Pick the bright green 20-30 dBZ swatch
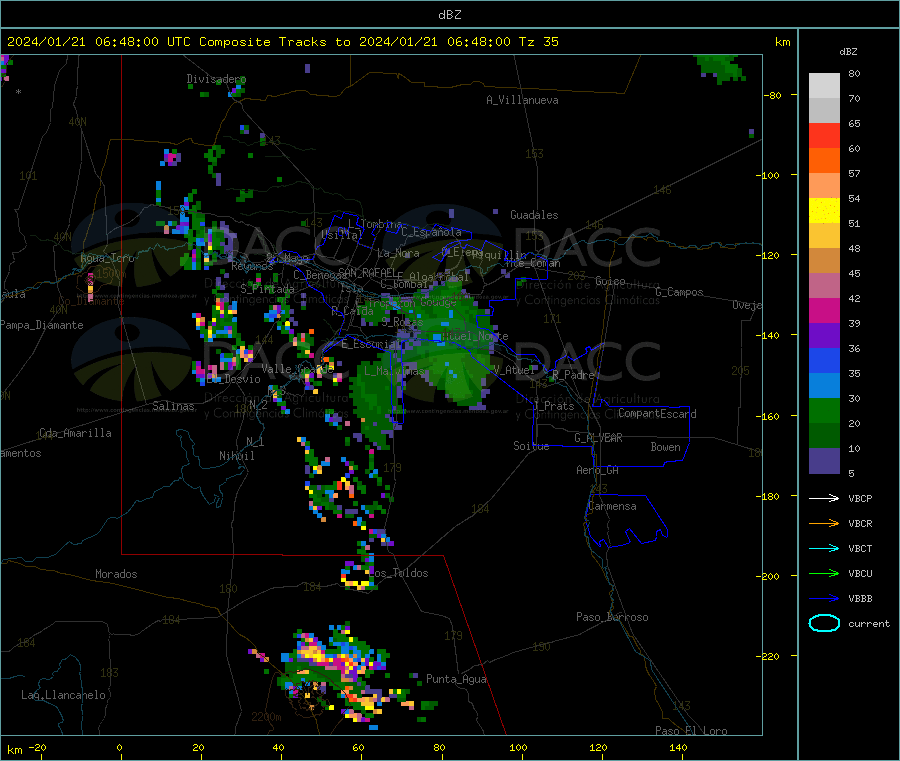The width and height of the screenshot is (900, 761). (x=824, y=410)
